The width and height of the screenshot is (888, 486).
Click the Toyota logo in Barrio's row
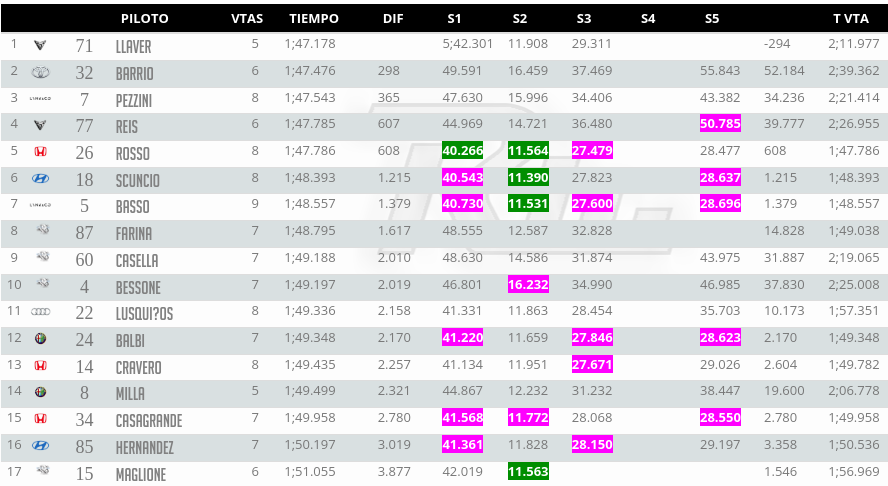[x=41, y=72]
